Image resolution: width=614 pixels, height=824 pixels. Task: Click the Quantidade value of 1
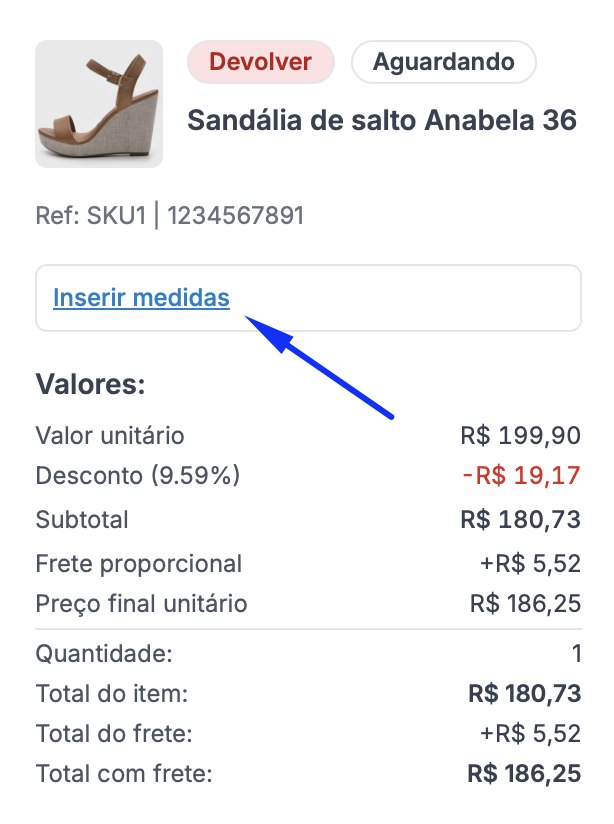(576, 654)
